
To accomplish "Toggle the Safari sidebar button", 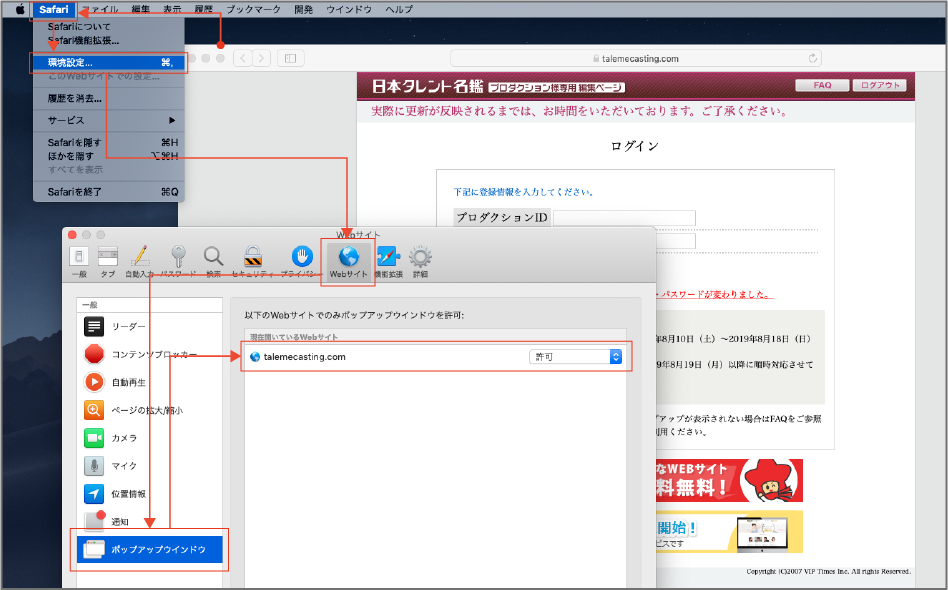I will 290,58.
